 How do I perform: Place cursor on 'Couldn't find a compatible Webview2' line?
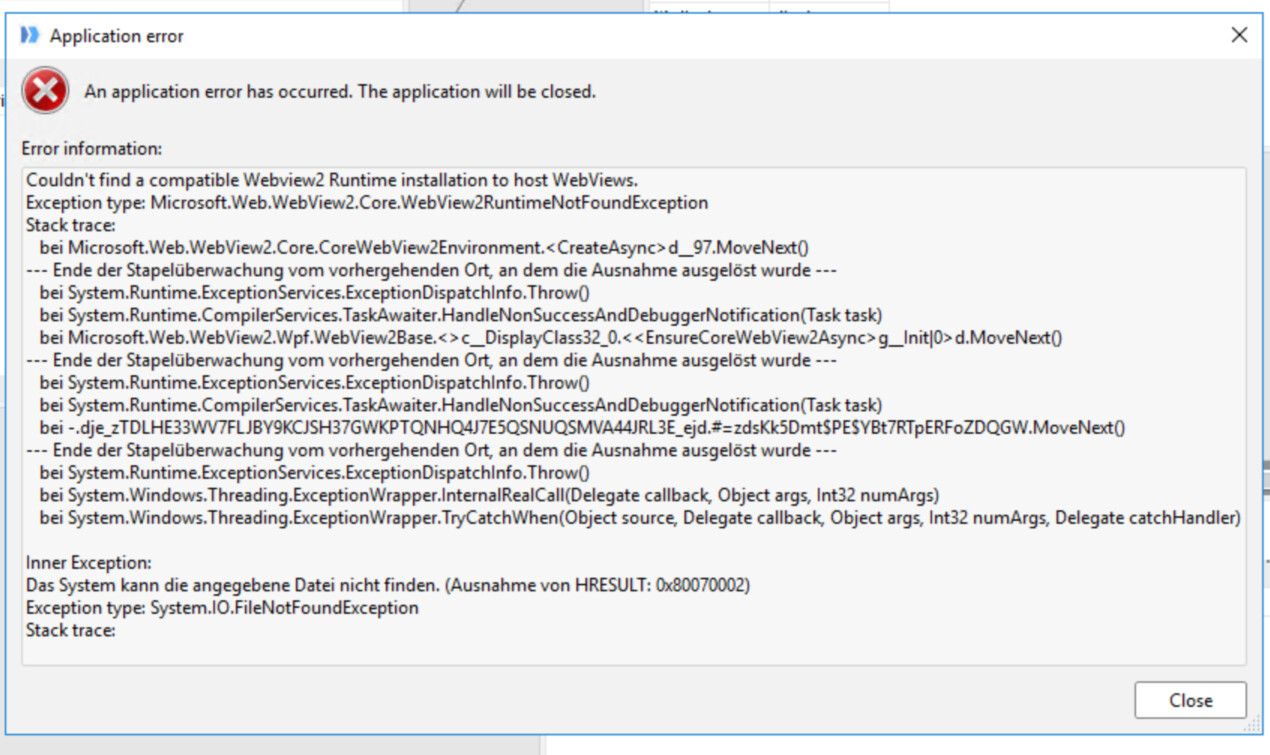(x=332, y=180)
